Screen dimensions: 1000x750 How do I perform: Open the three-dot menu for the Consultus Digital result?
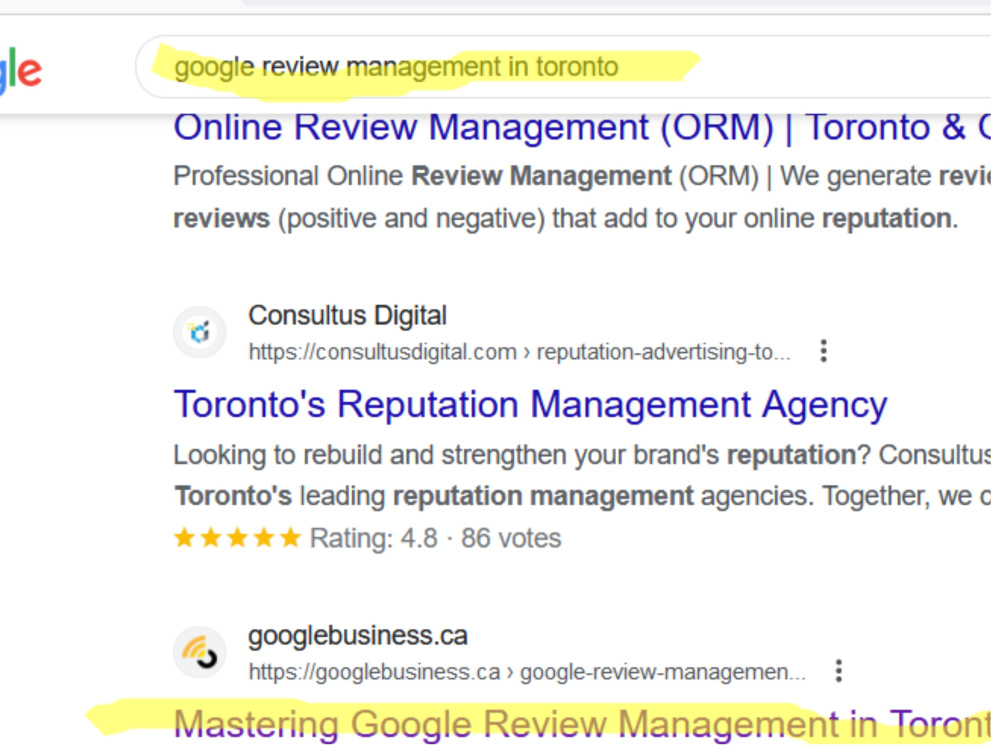point(823,351)
